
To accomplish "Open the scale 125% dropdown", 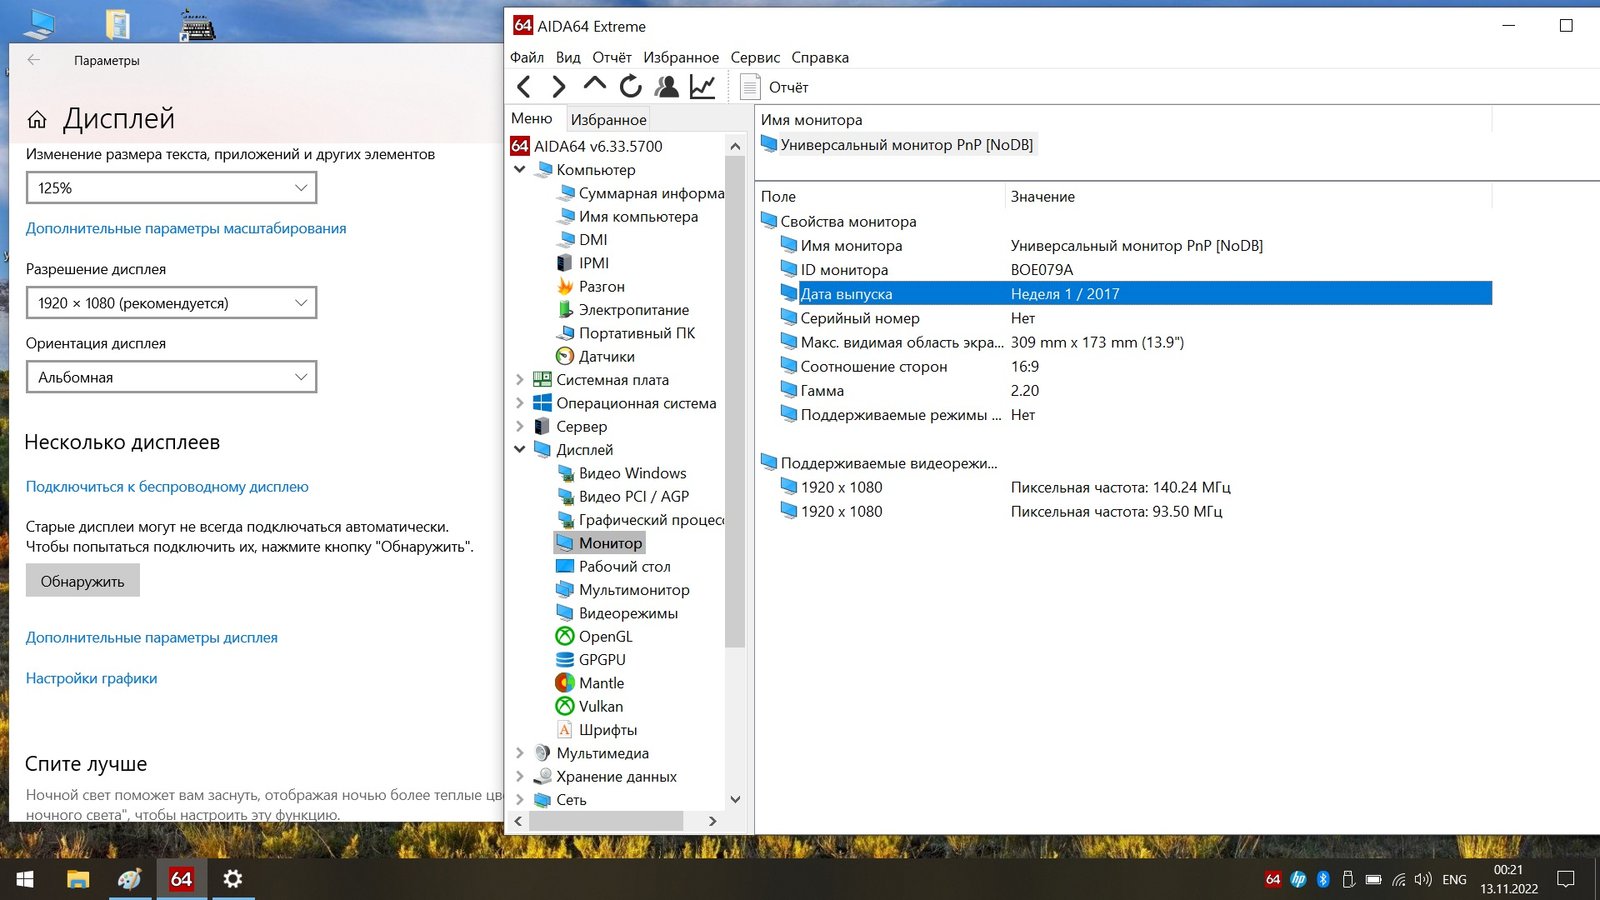I will (171, 188).
